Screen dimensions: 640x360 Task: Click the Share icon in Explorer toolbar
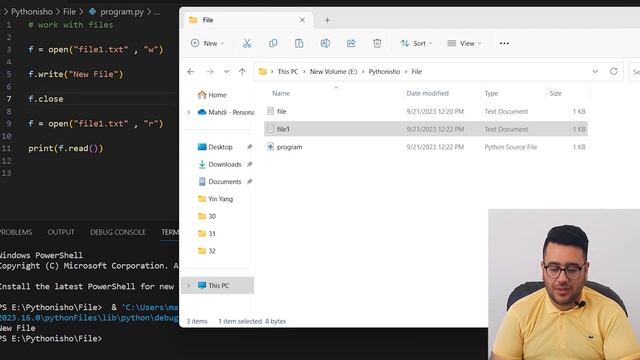coord(351,43)
